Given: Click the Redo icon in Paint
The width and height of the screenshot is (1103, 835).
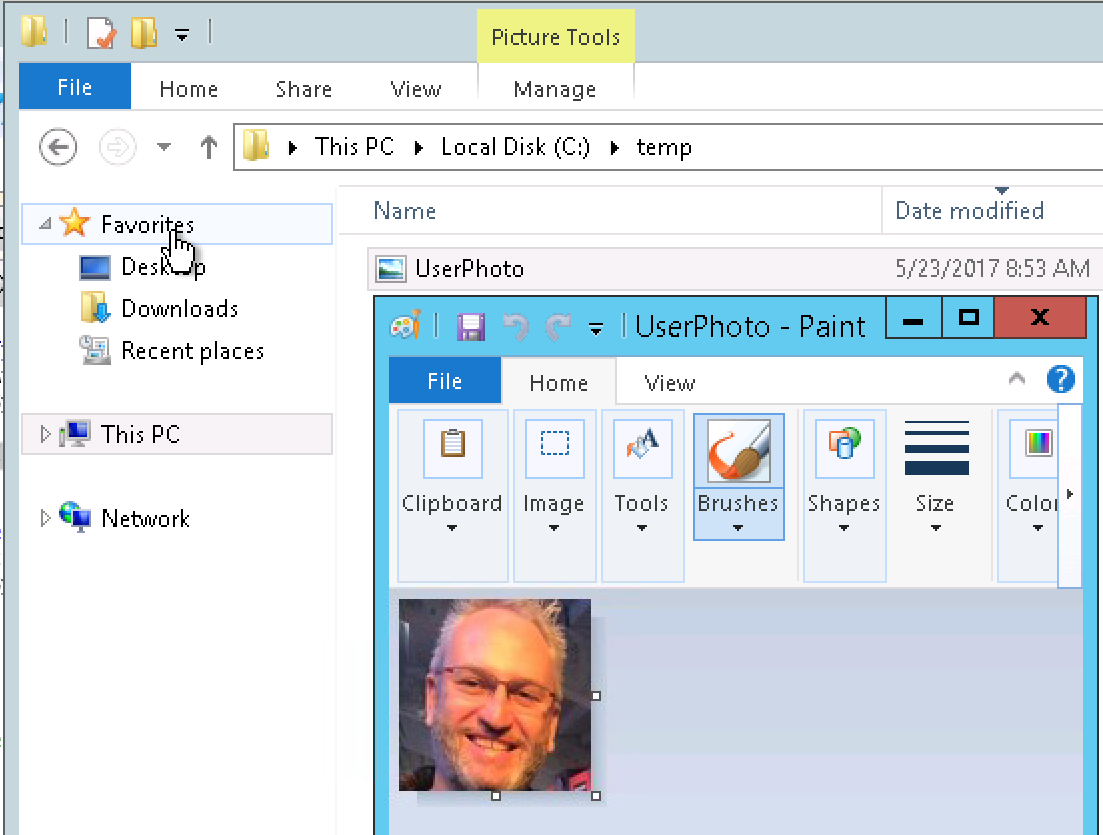Looking at the screenshot, I should tap(563, 328).
